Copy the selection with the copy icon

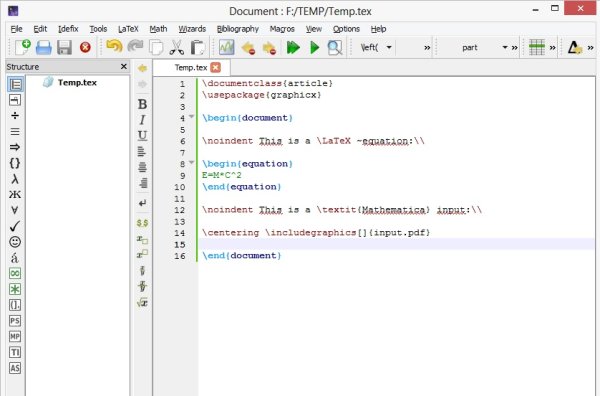pyautogui.click(x=156, y=47)
